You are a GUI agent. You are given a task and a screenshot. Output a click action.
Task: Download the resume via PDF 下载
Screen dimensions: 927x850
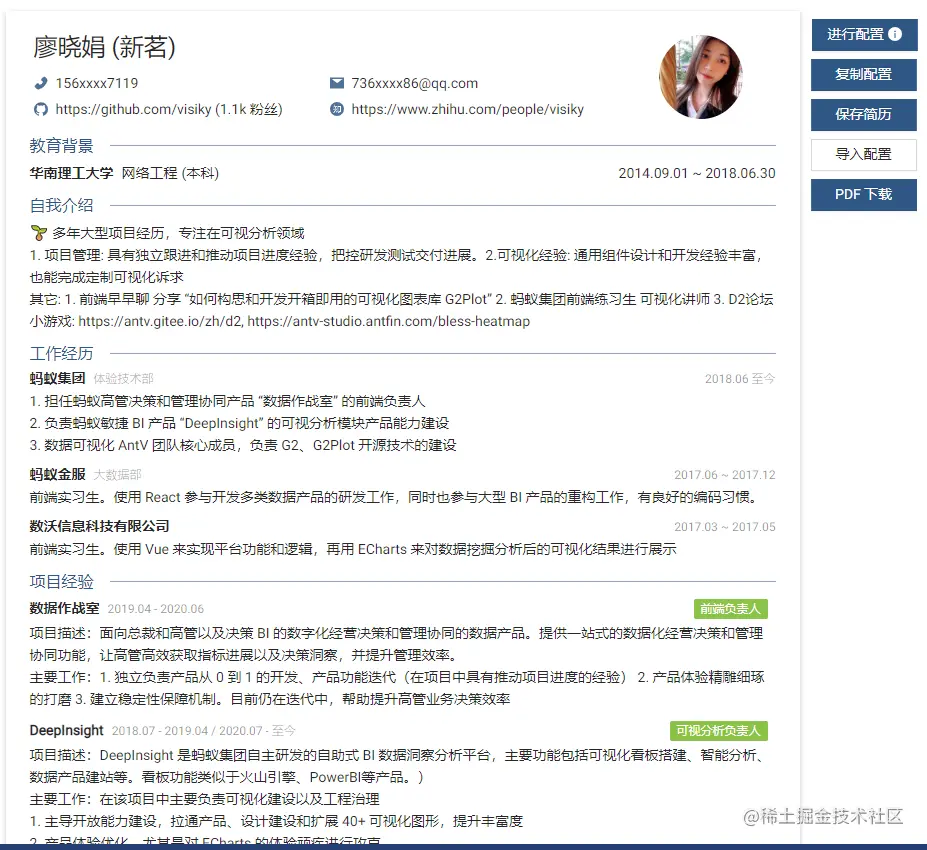click(x=863, y=194)
